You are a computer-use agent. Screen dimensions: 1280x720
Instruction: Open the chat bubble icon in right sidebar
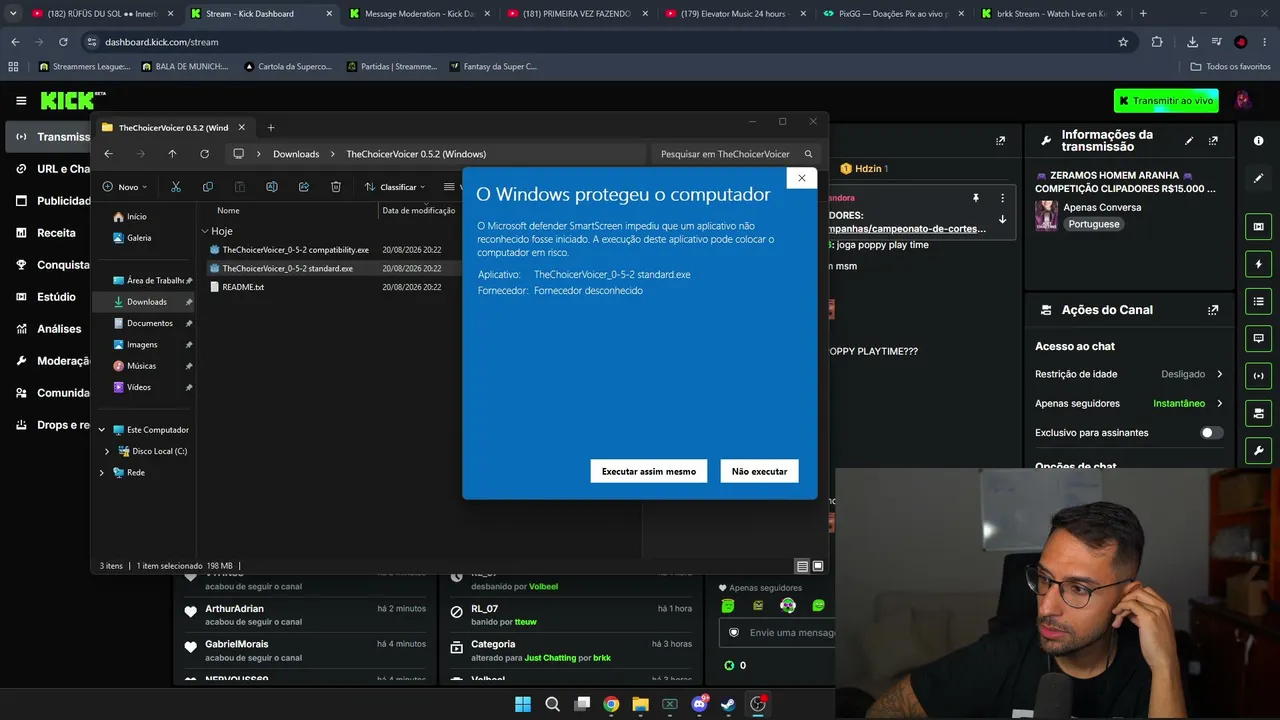point(1259,338)
